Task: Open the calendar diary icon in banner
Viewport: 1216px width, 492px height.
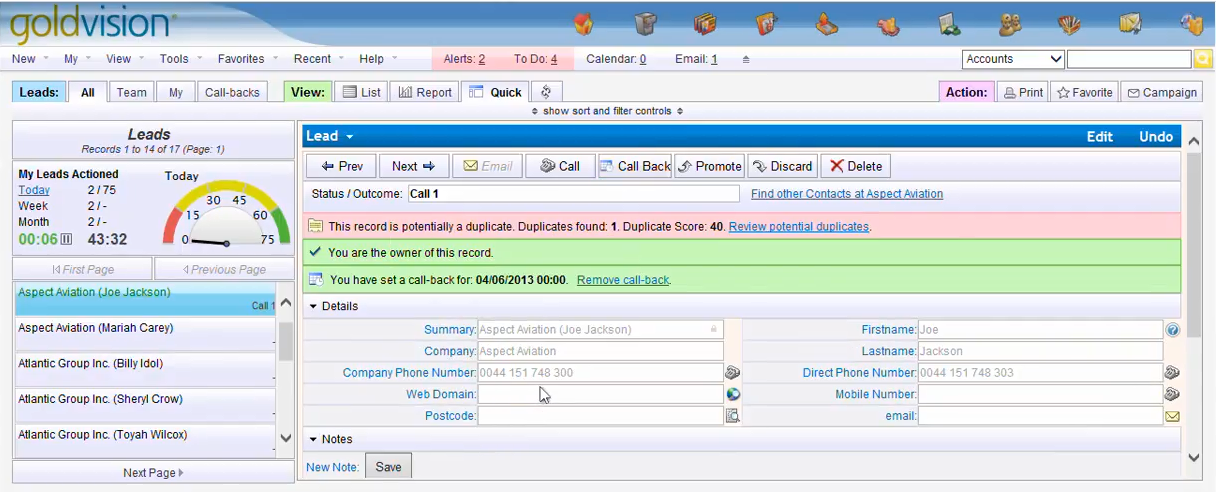Action: [x=767, y=24]
